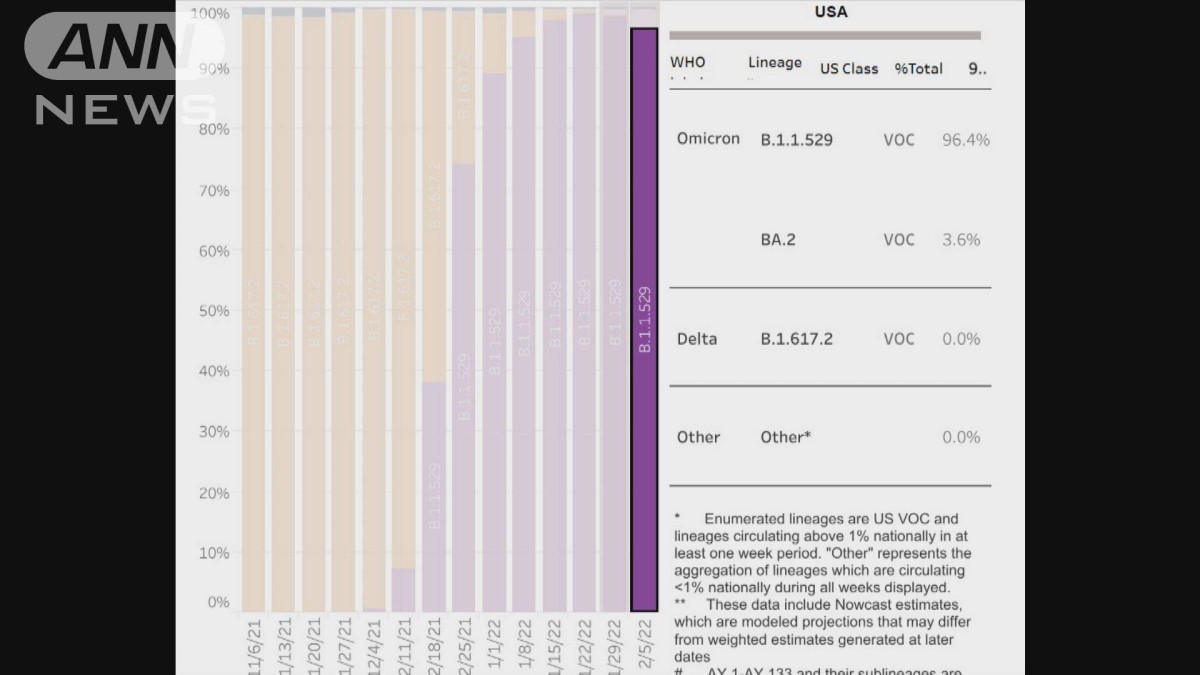The height and width of the screenshot is (675, 1200).
Task: Click the %Total column header
Action: tap(918, 69)
